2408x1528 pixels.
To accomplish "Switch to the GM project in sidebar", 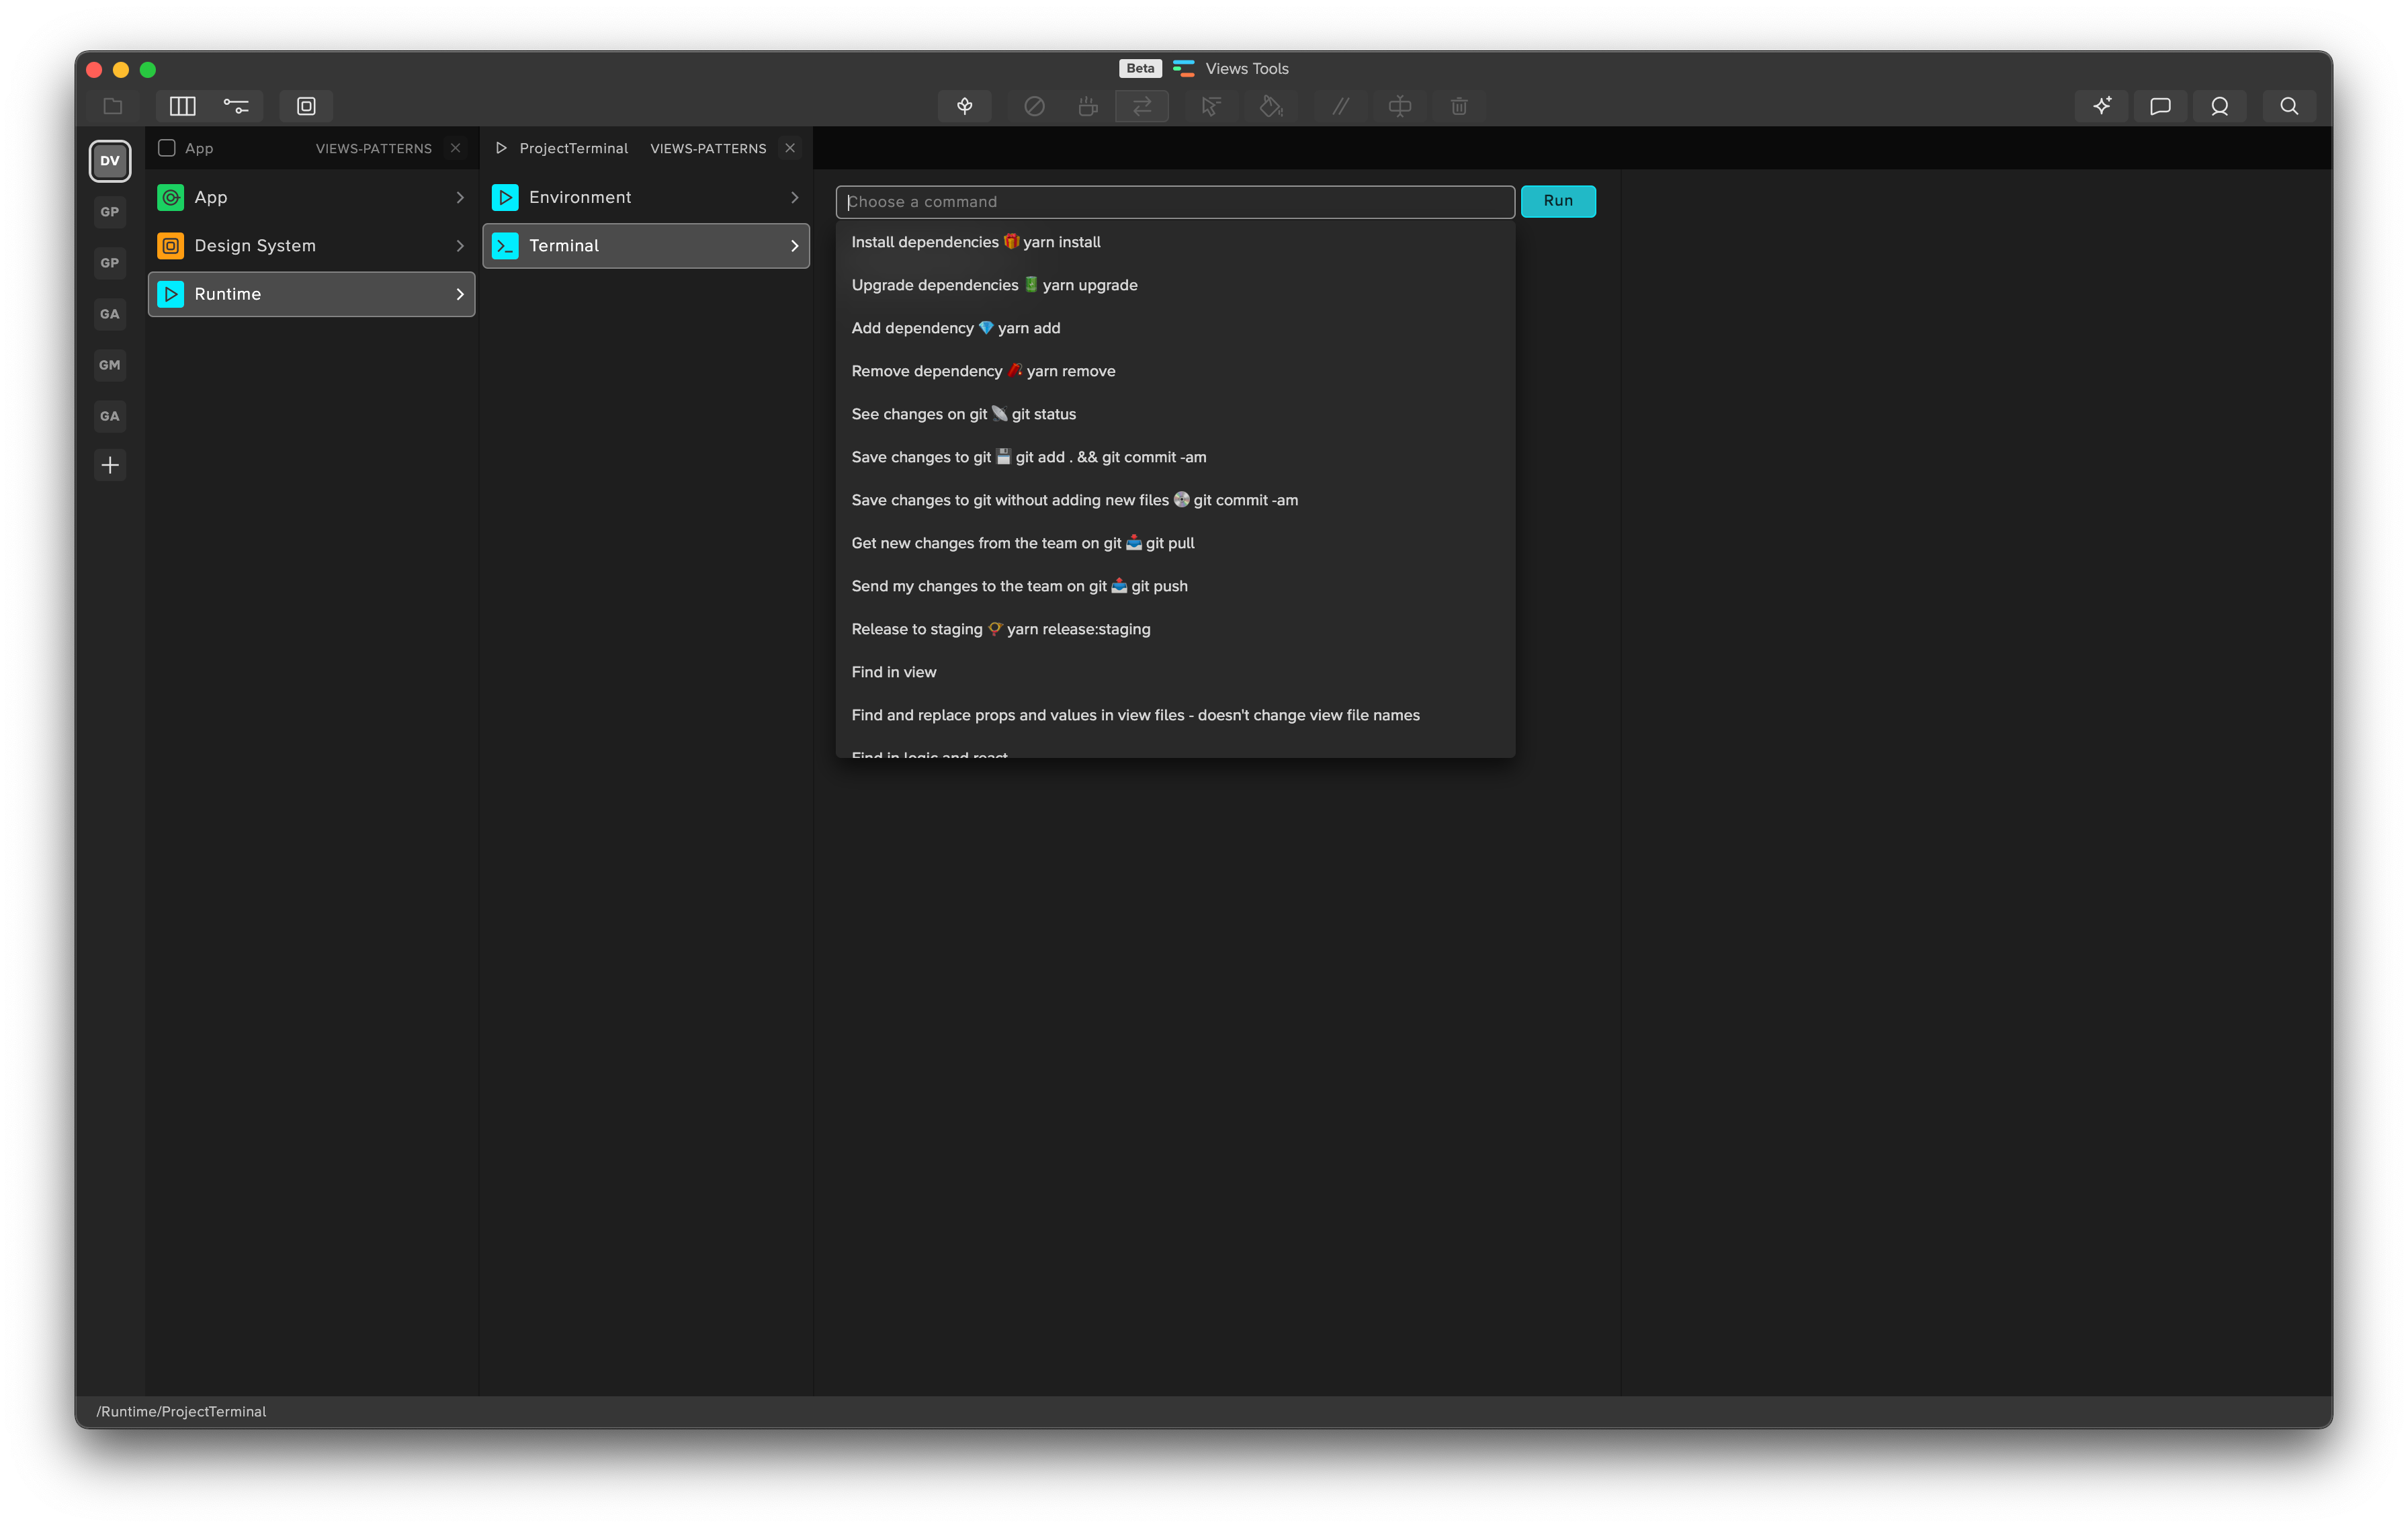I will tap(110, 365).
